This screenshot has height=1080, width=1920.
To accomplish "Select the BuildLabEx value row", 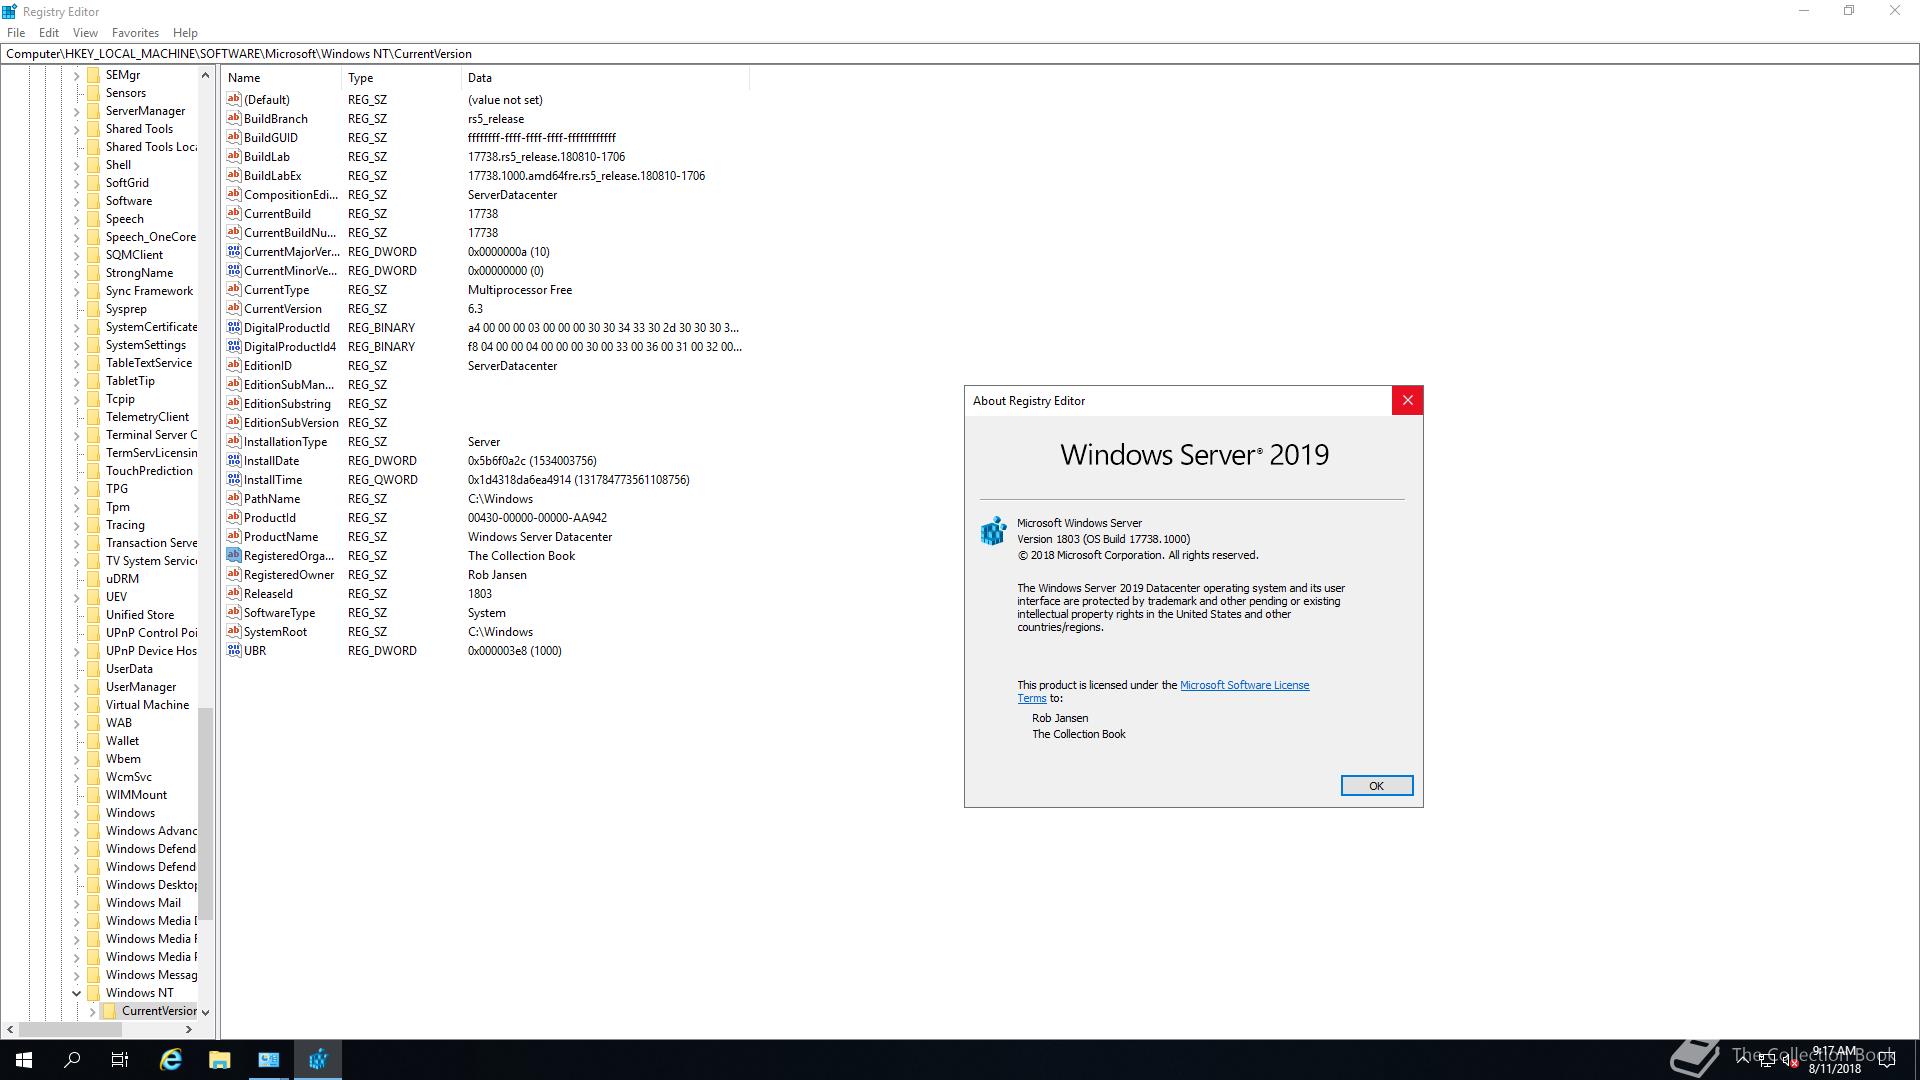I will [485, 175].
